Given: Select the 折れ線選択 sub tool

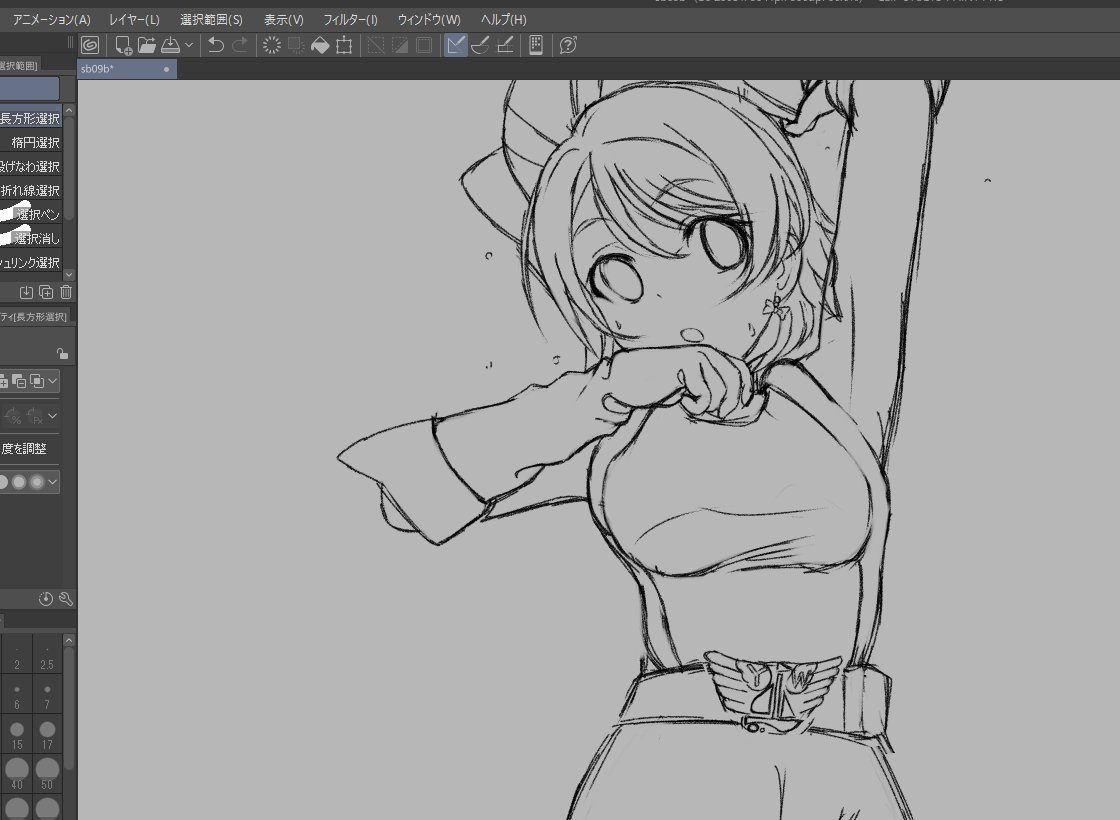Looking at the screenshot, I should 31,191.
